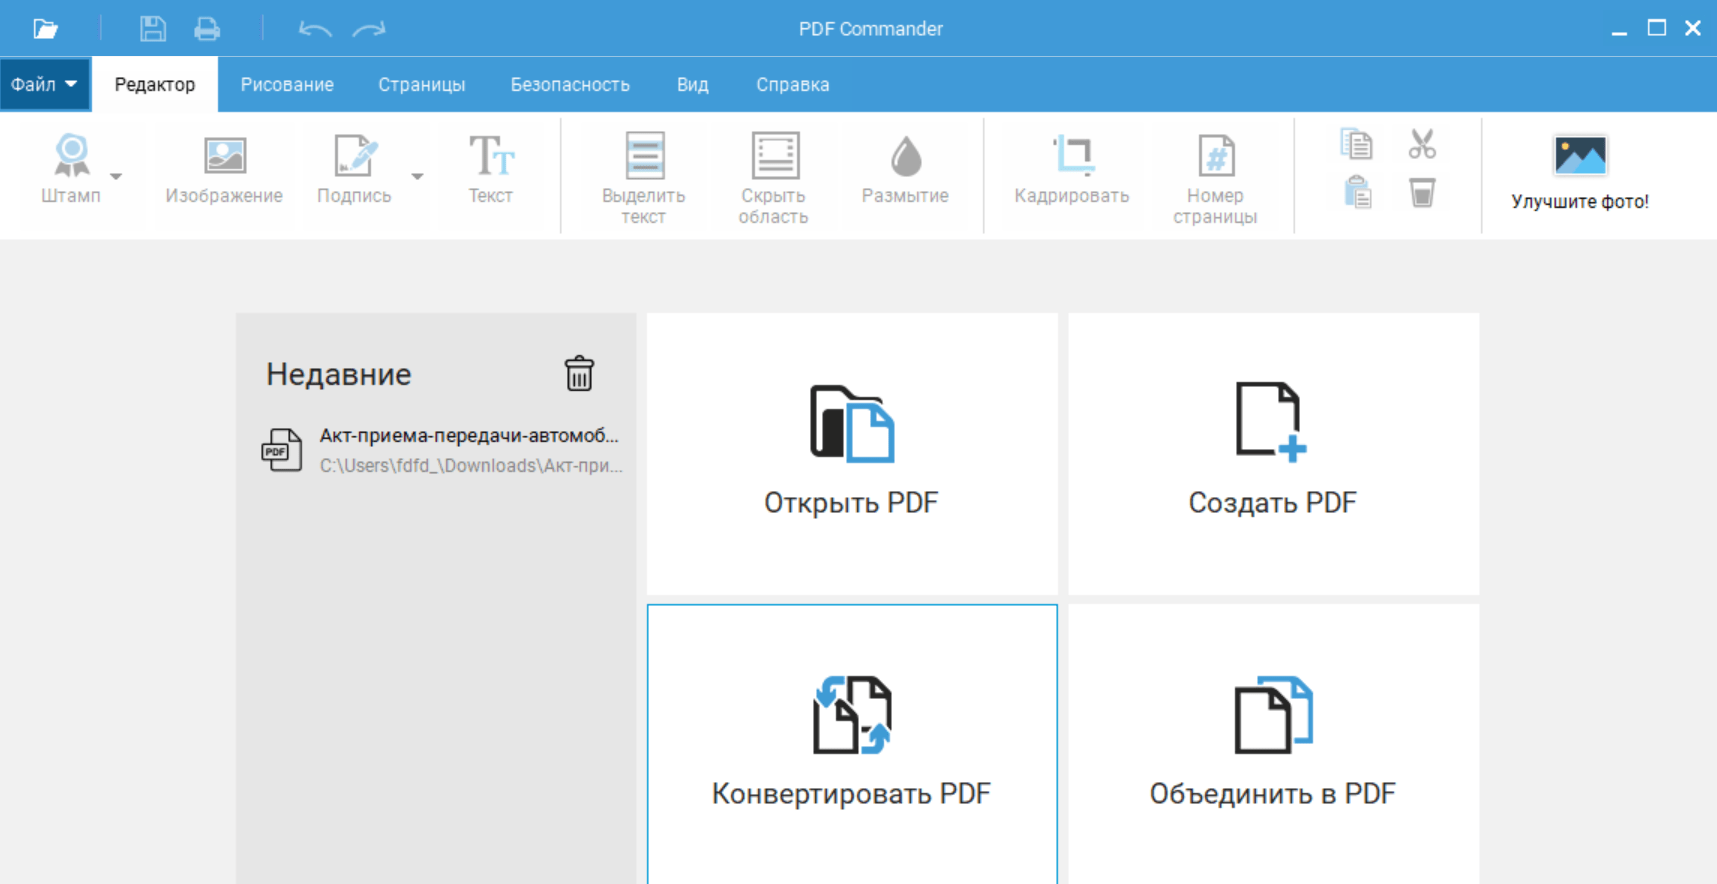Click the PDF file icon in Недавние

(x=282, y=450)
